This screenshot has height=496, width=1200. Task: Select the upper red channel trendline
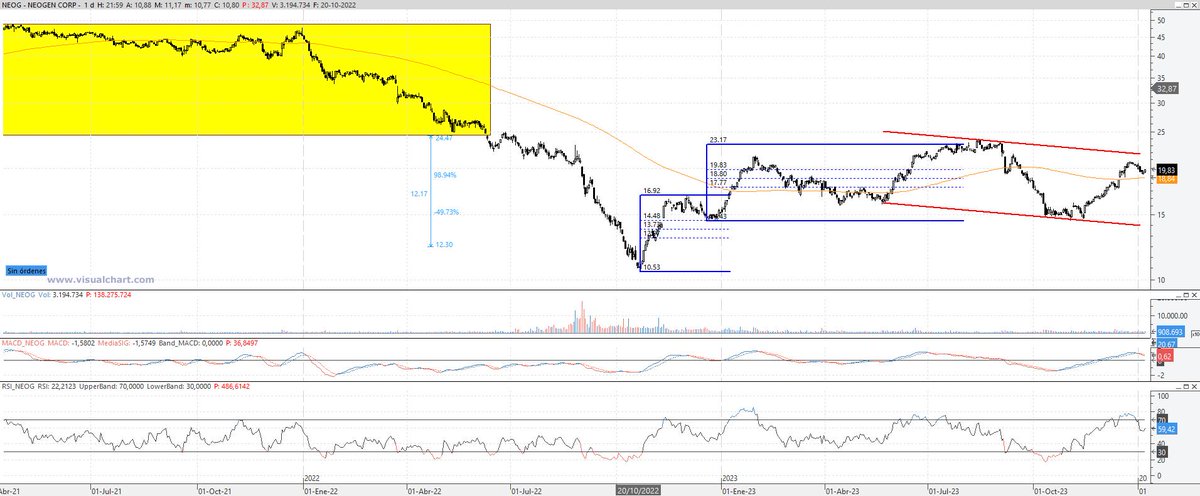click(x=1012, y=141)
